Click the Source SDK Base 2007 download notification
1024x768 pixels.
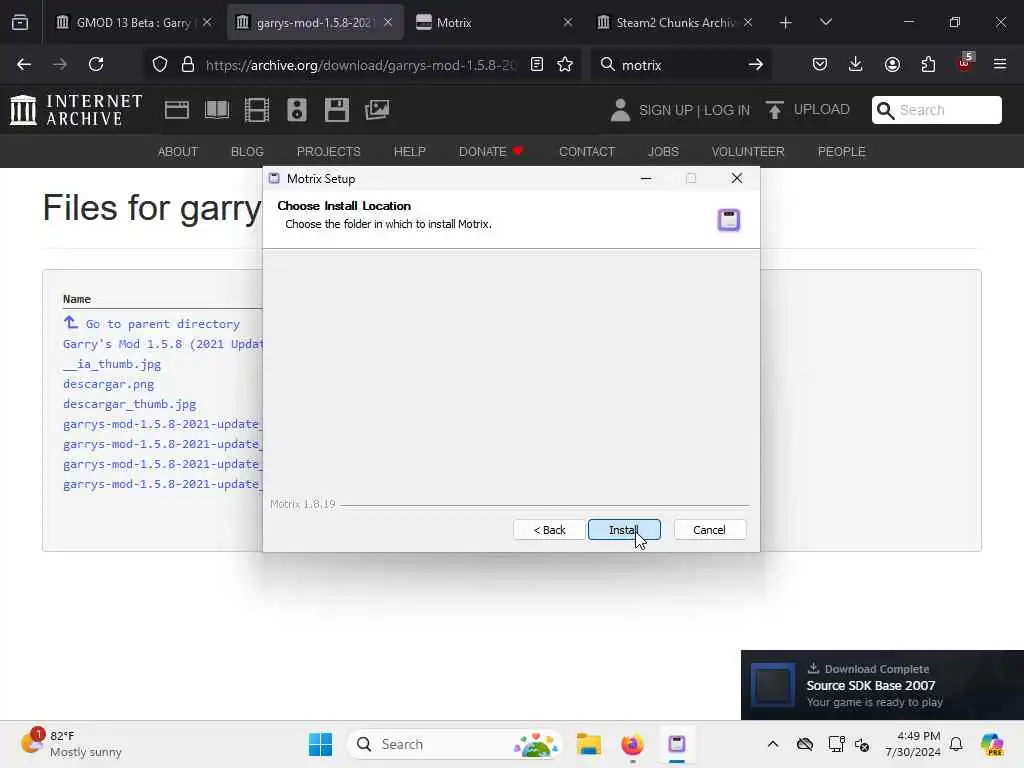click(882, 685)
